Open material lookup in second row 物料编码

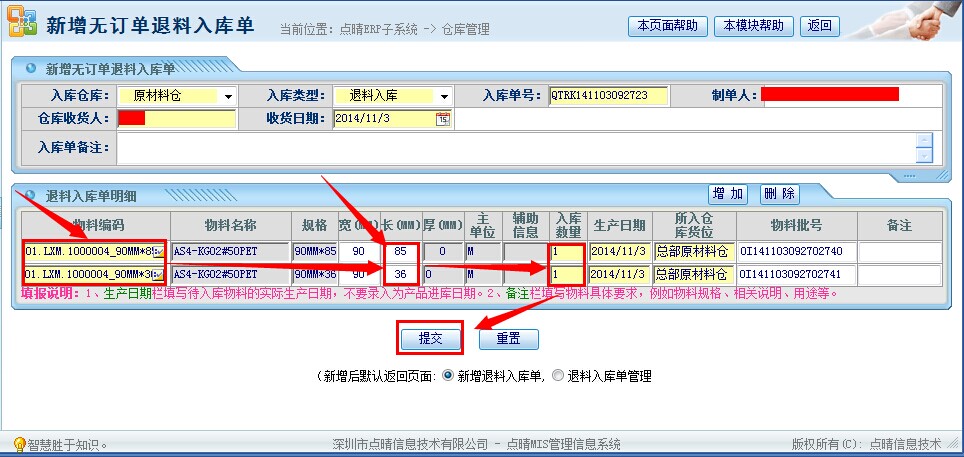click(x=158, y=274)
